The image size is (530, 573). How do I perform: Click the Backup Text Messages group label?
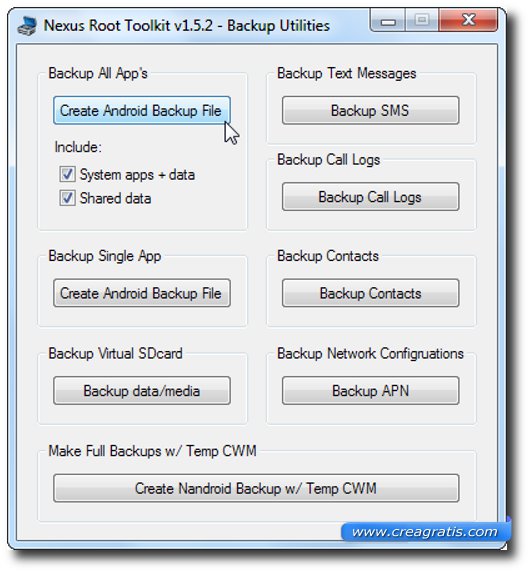[x=347, y=73]
